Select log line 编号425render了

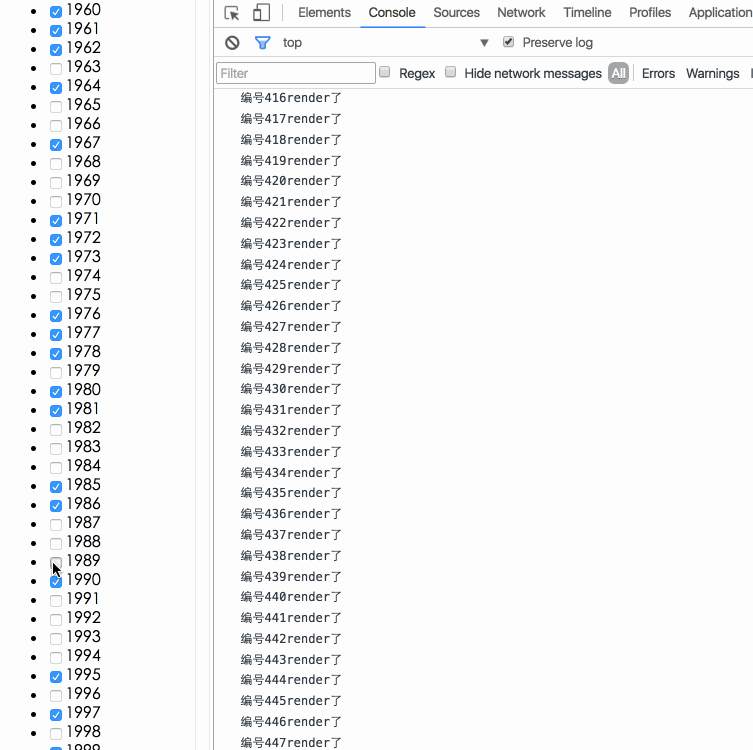click(x=291, y=285)
